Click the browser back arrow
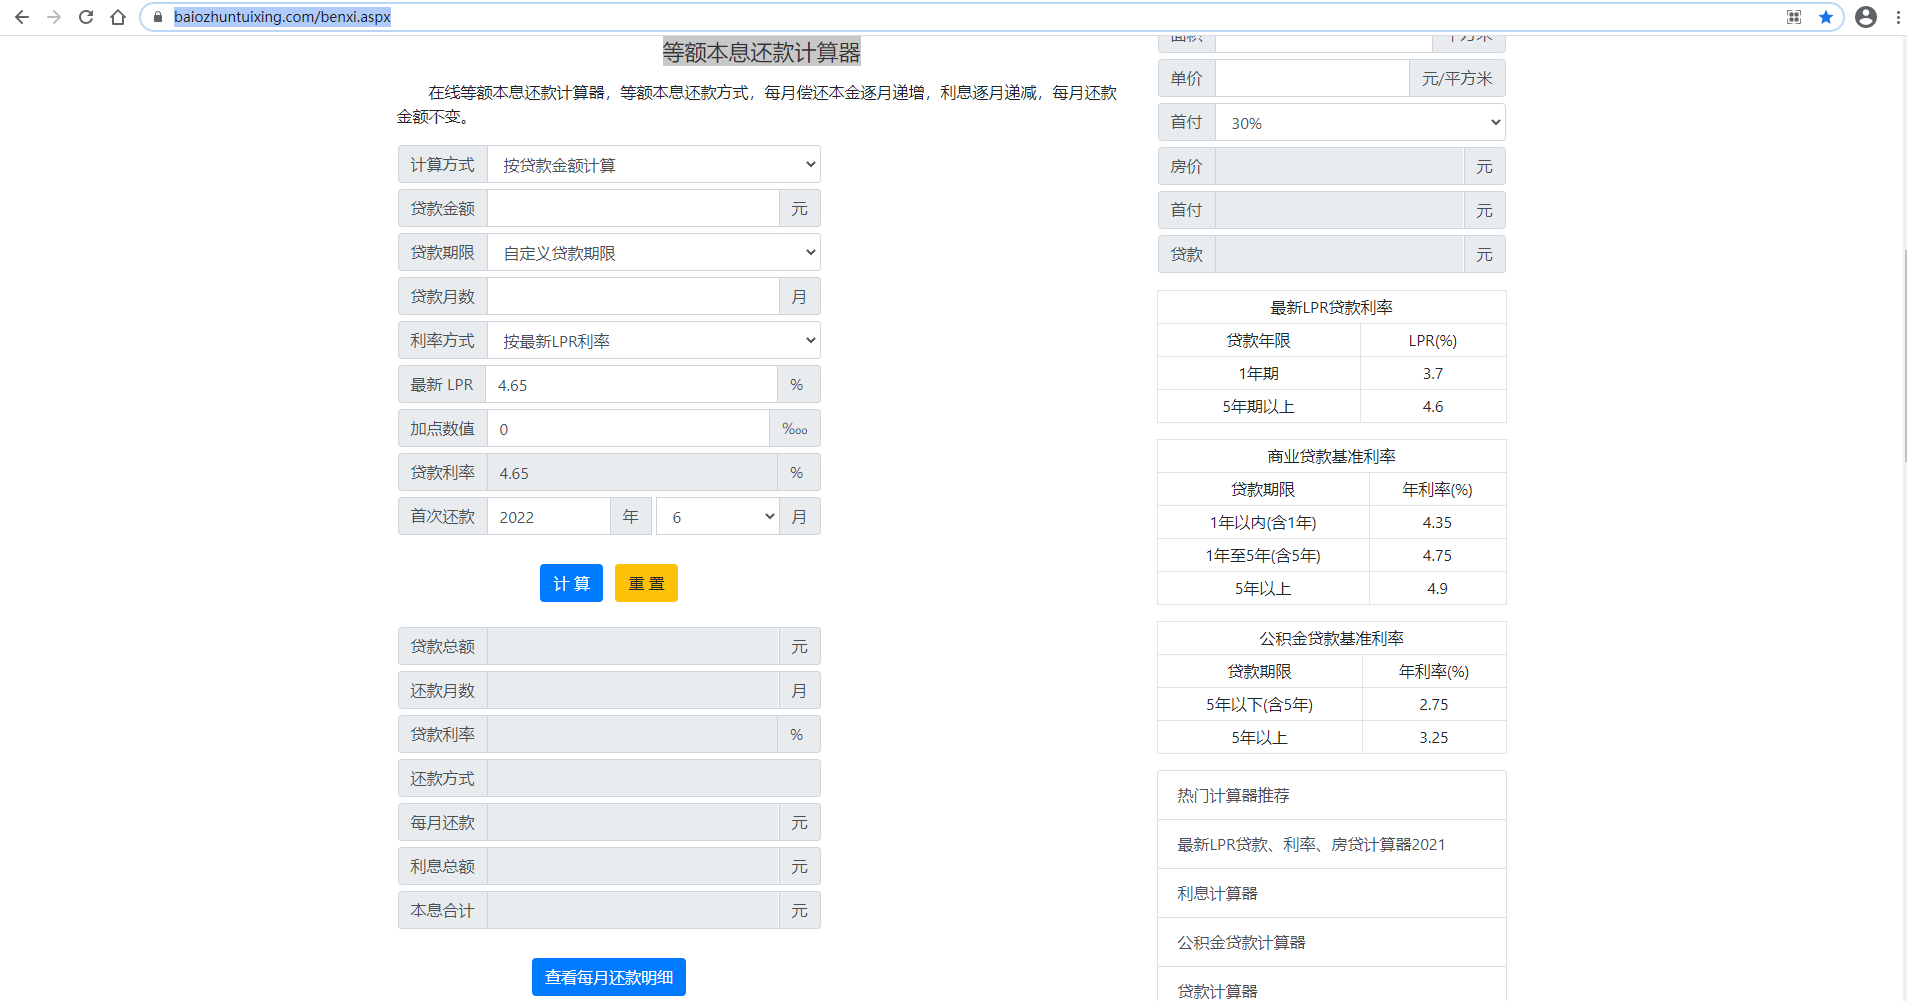The width and height of the screenshot is (1907, 1001). [22, 17]
